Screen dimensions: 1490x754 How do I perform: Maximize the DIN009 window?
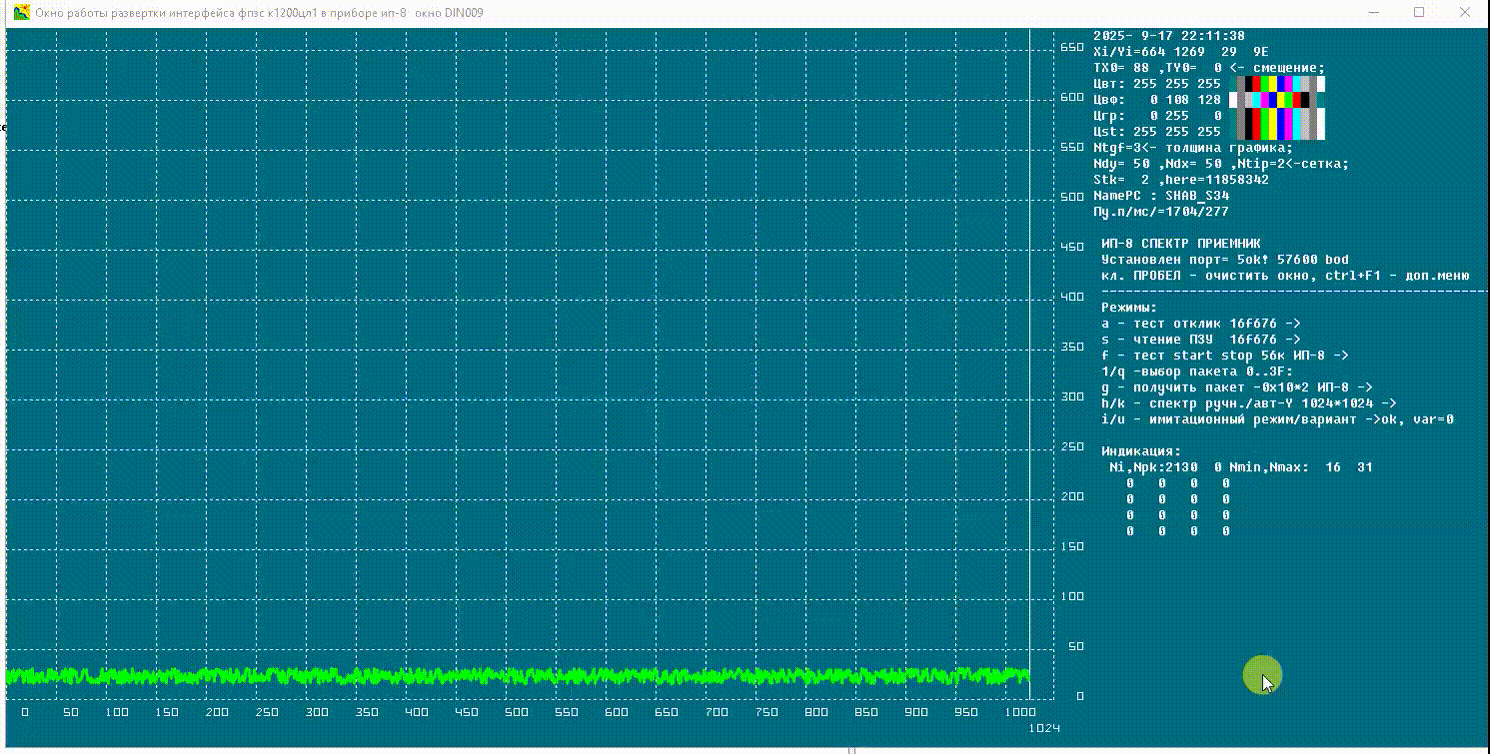click(1419, 13)
